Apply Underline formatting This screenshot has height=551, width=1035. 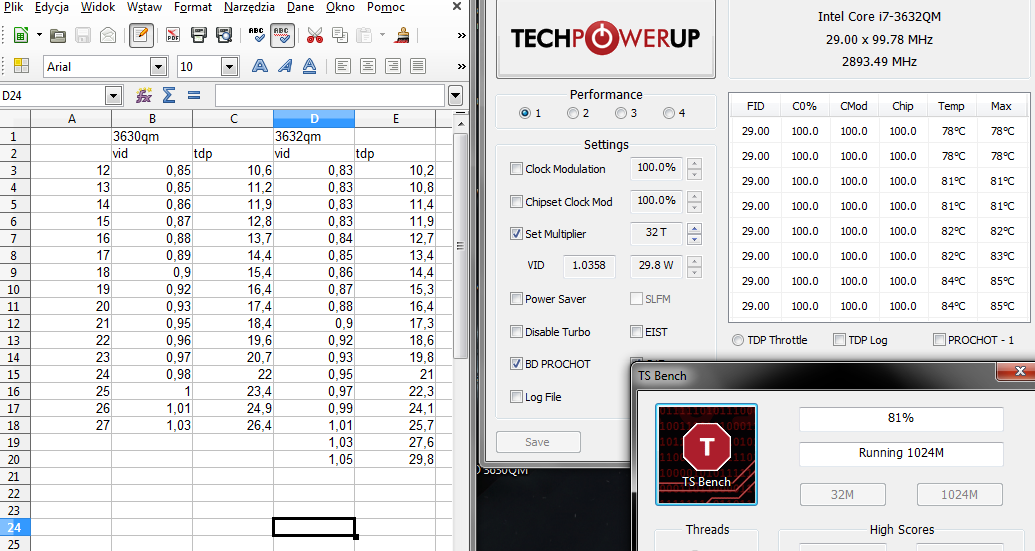tap(310, 66)
